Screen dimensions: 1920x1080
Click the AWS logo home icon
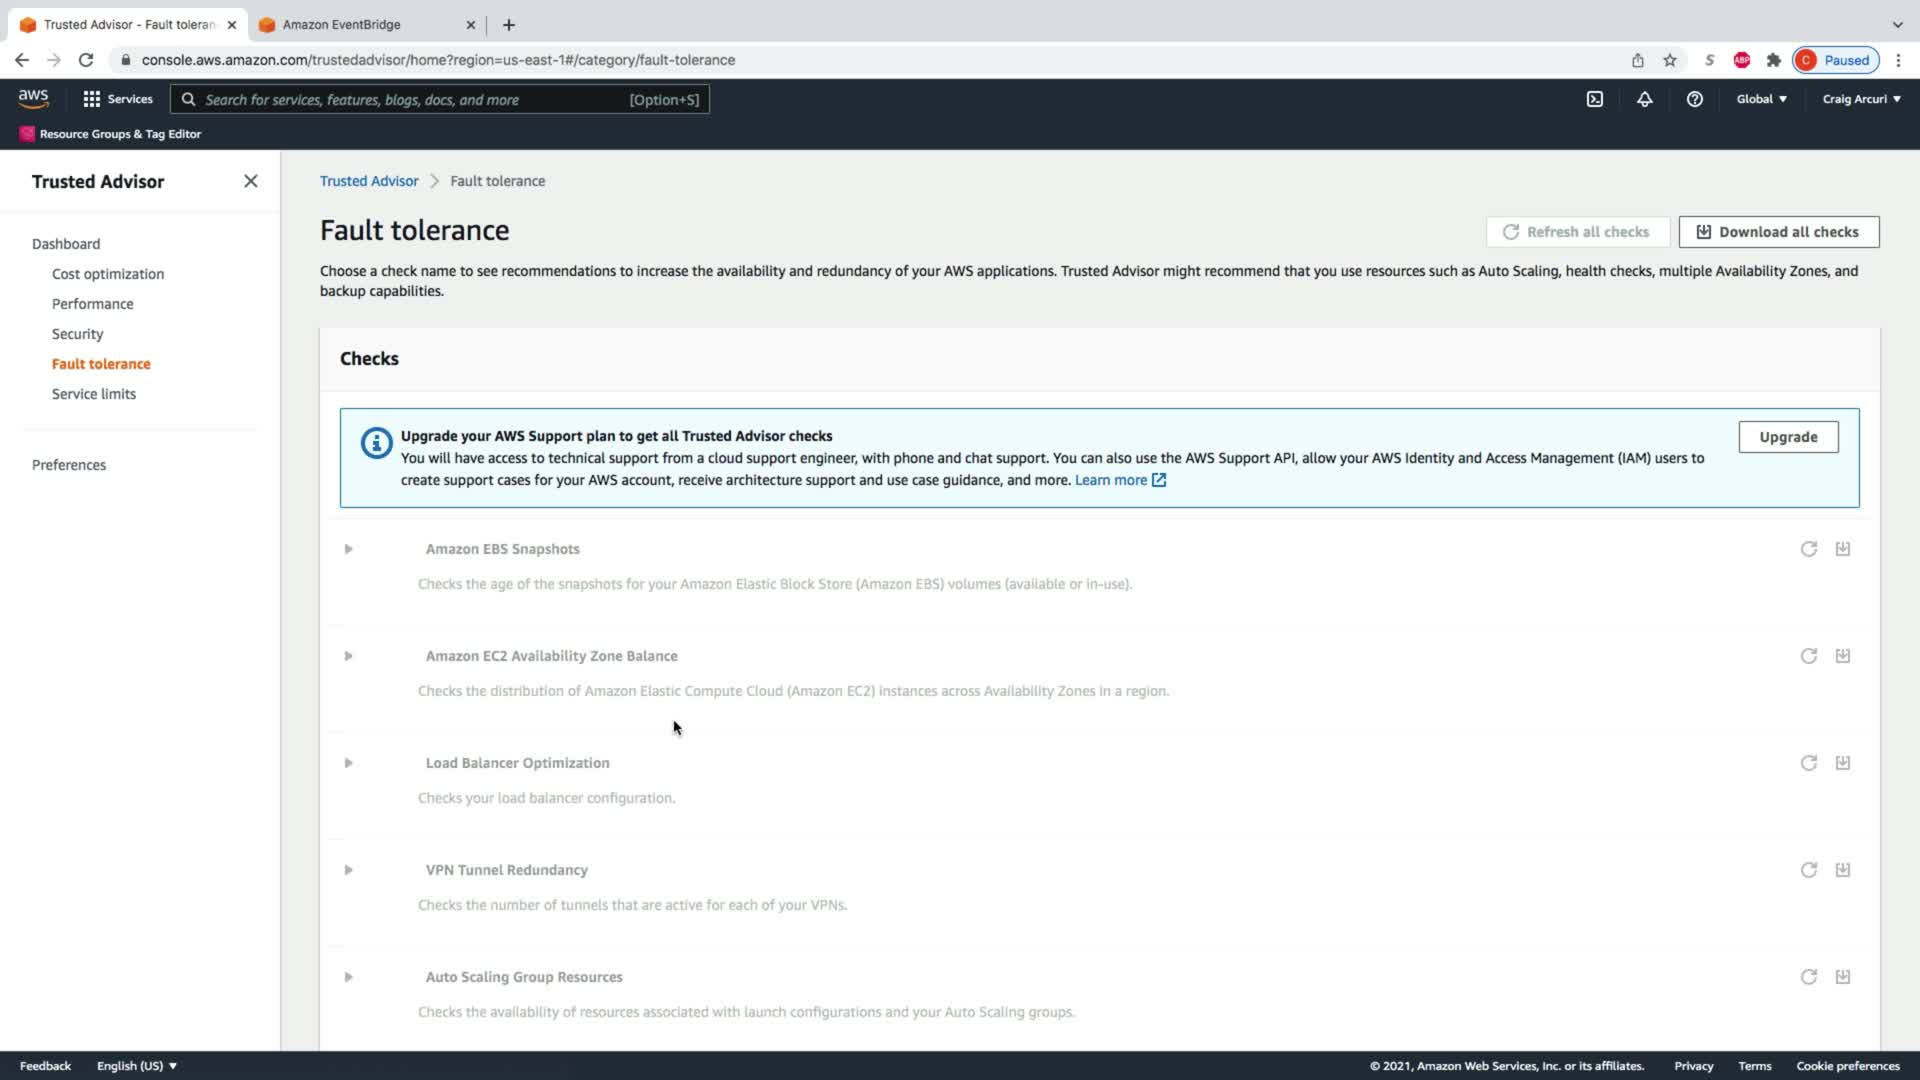click(33, 98)
